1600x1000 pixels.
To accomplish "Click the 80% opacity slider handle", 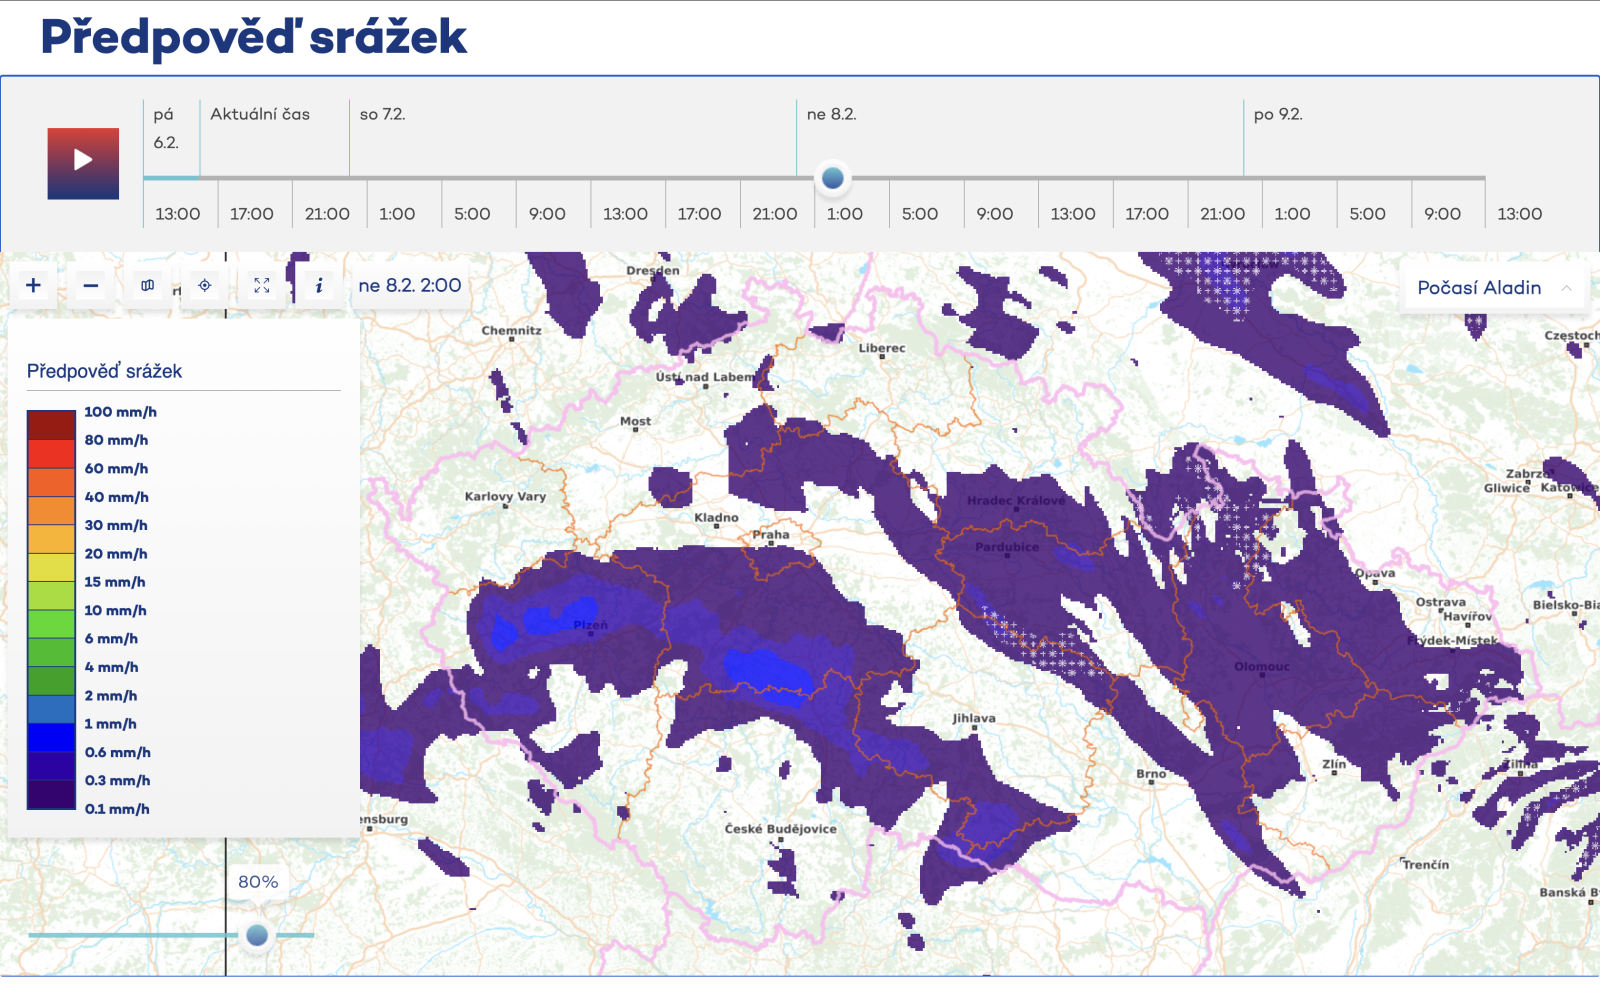I will click(257, 935).
